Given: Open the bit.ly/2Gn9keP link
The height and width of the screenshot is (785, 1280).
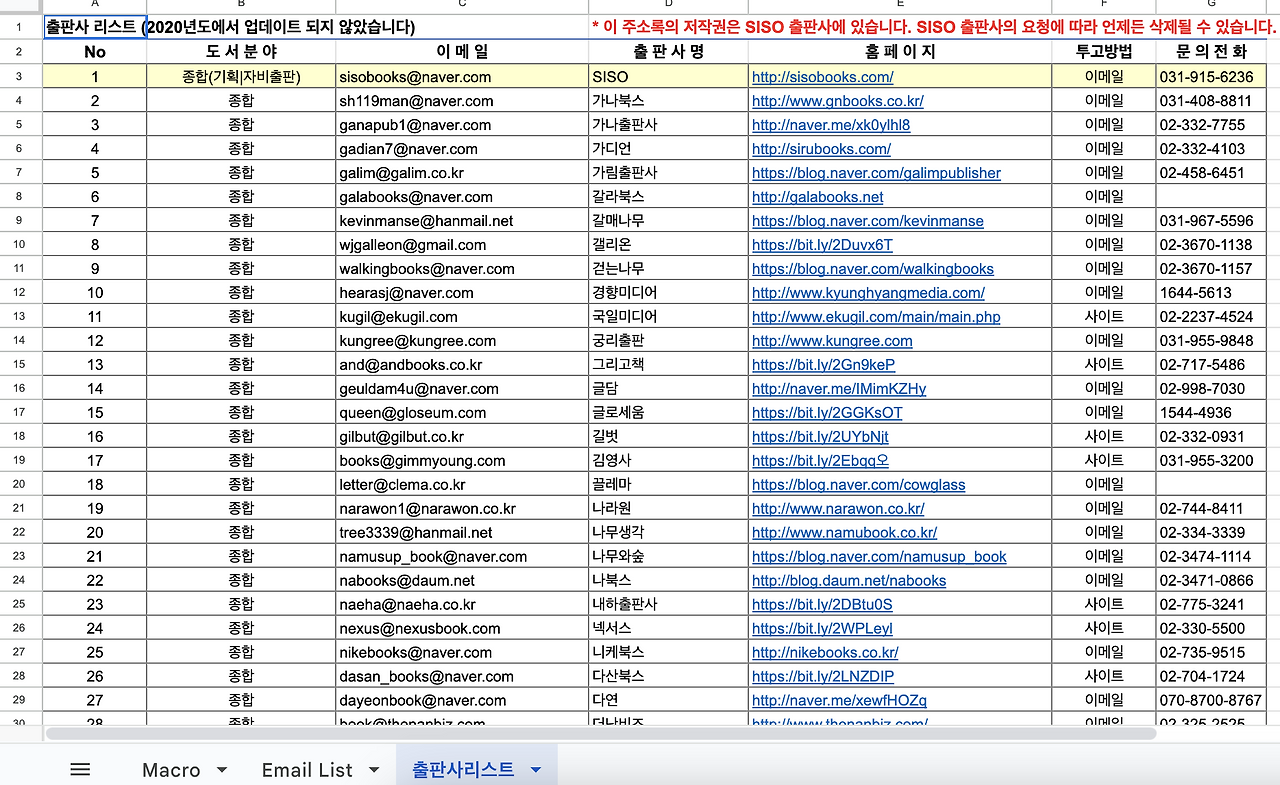Looking at the screenshot, I should coord(823,365).
